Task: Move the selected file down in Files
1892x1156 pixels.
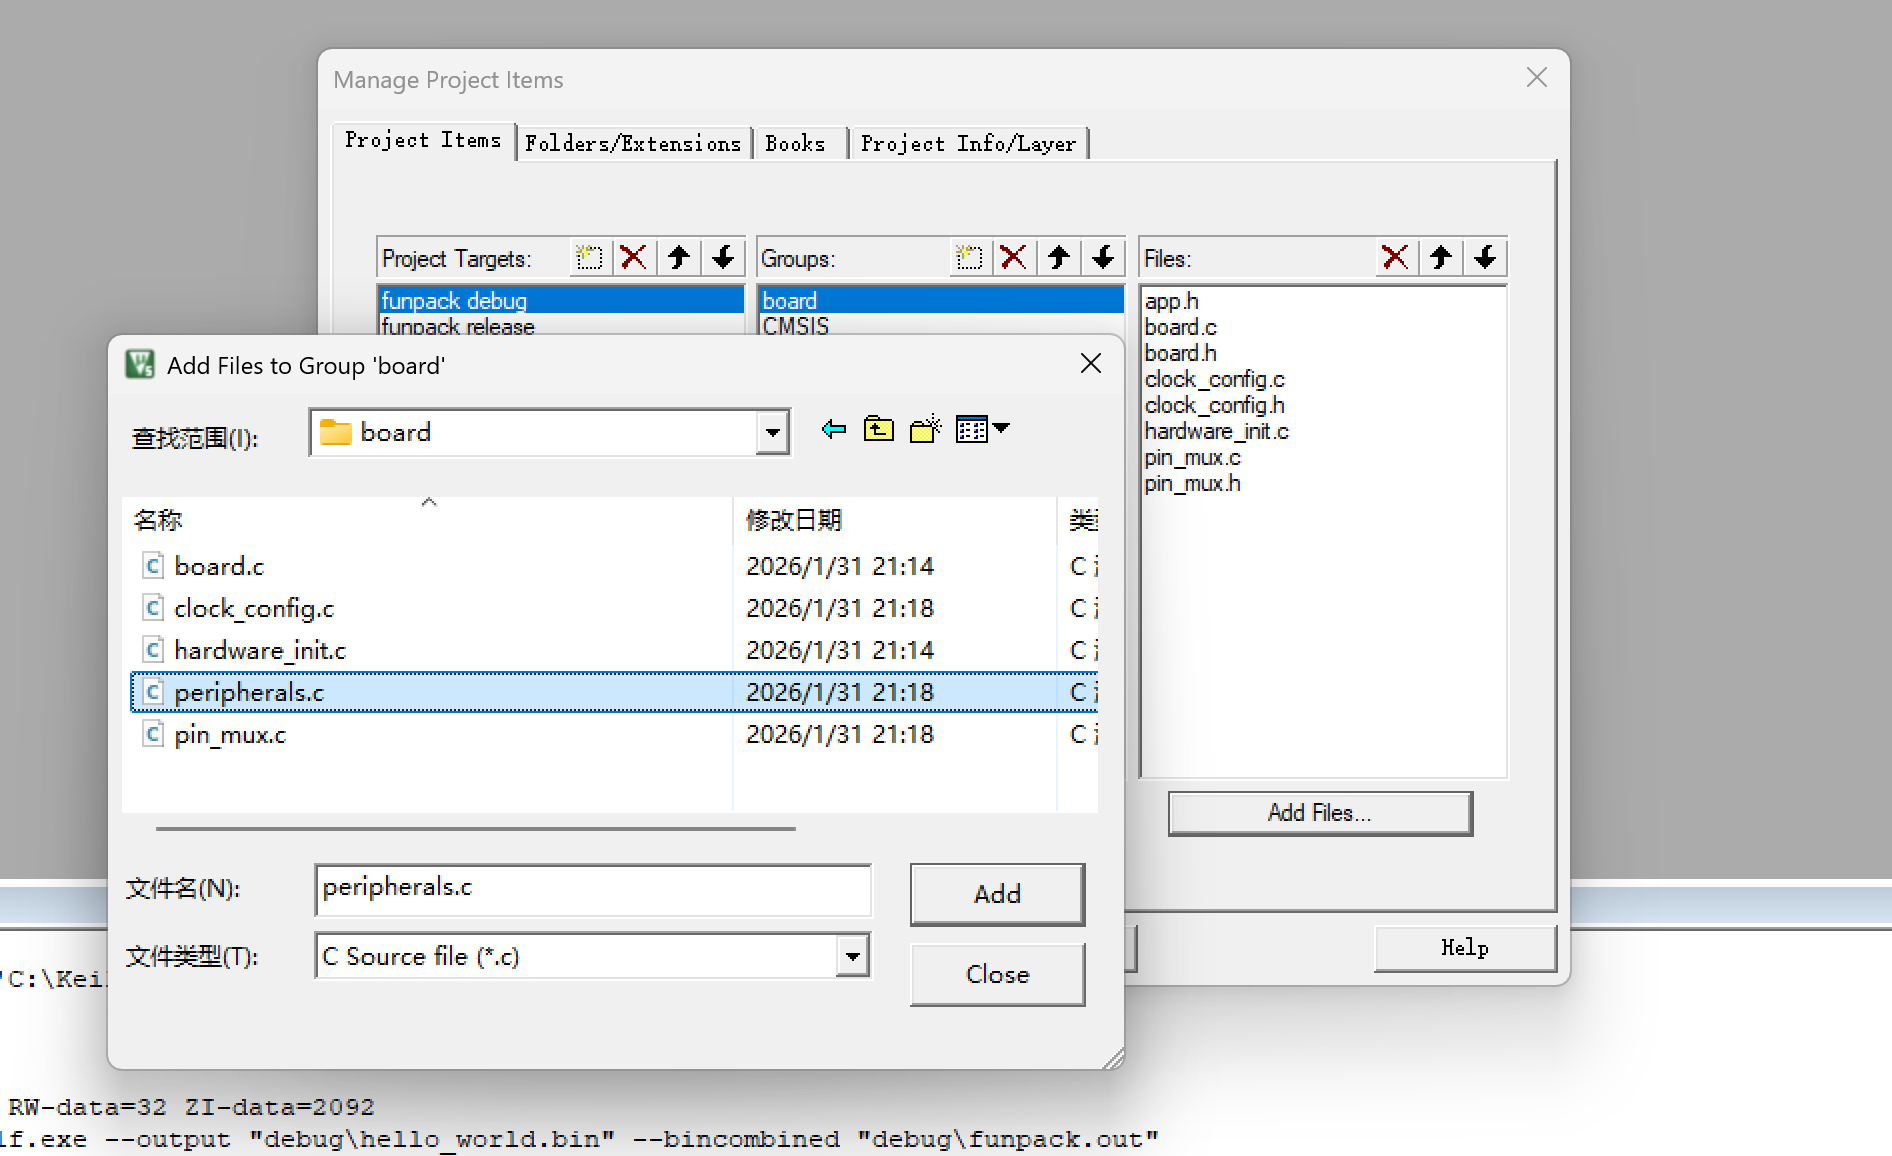Action: [1485, 258]
